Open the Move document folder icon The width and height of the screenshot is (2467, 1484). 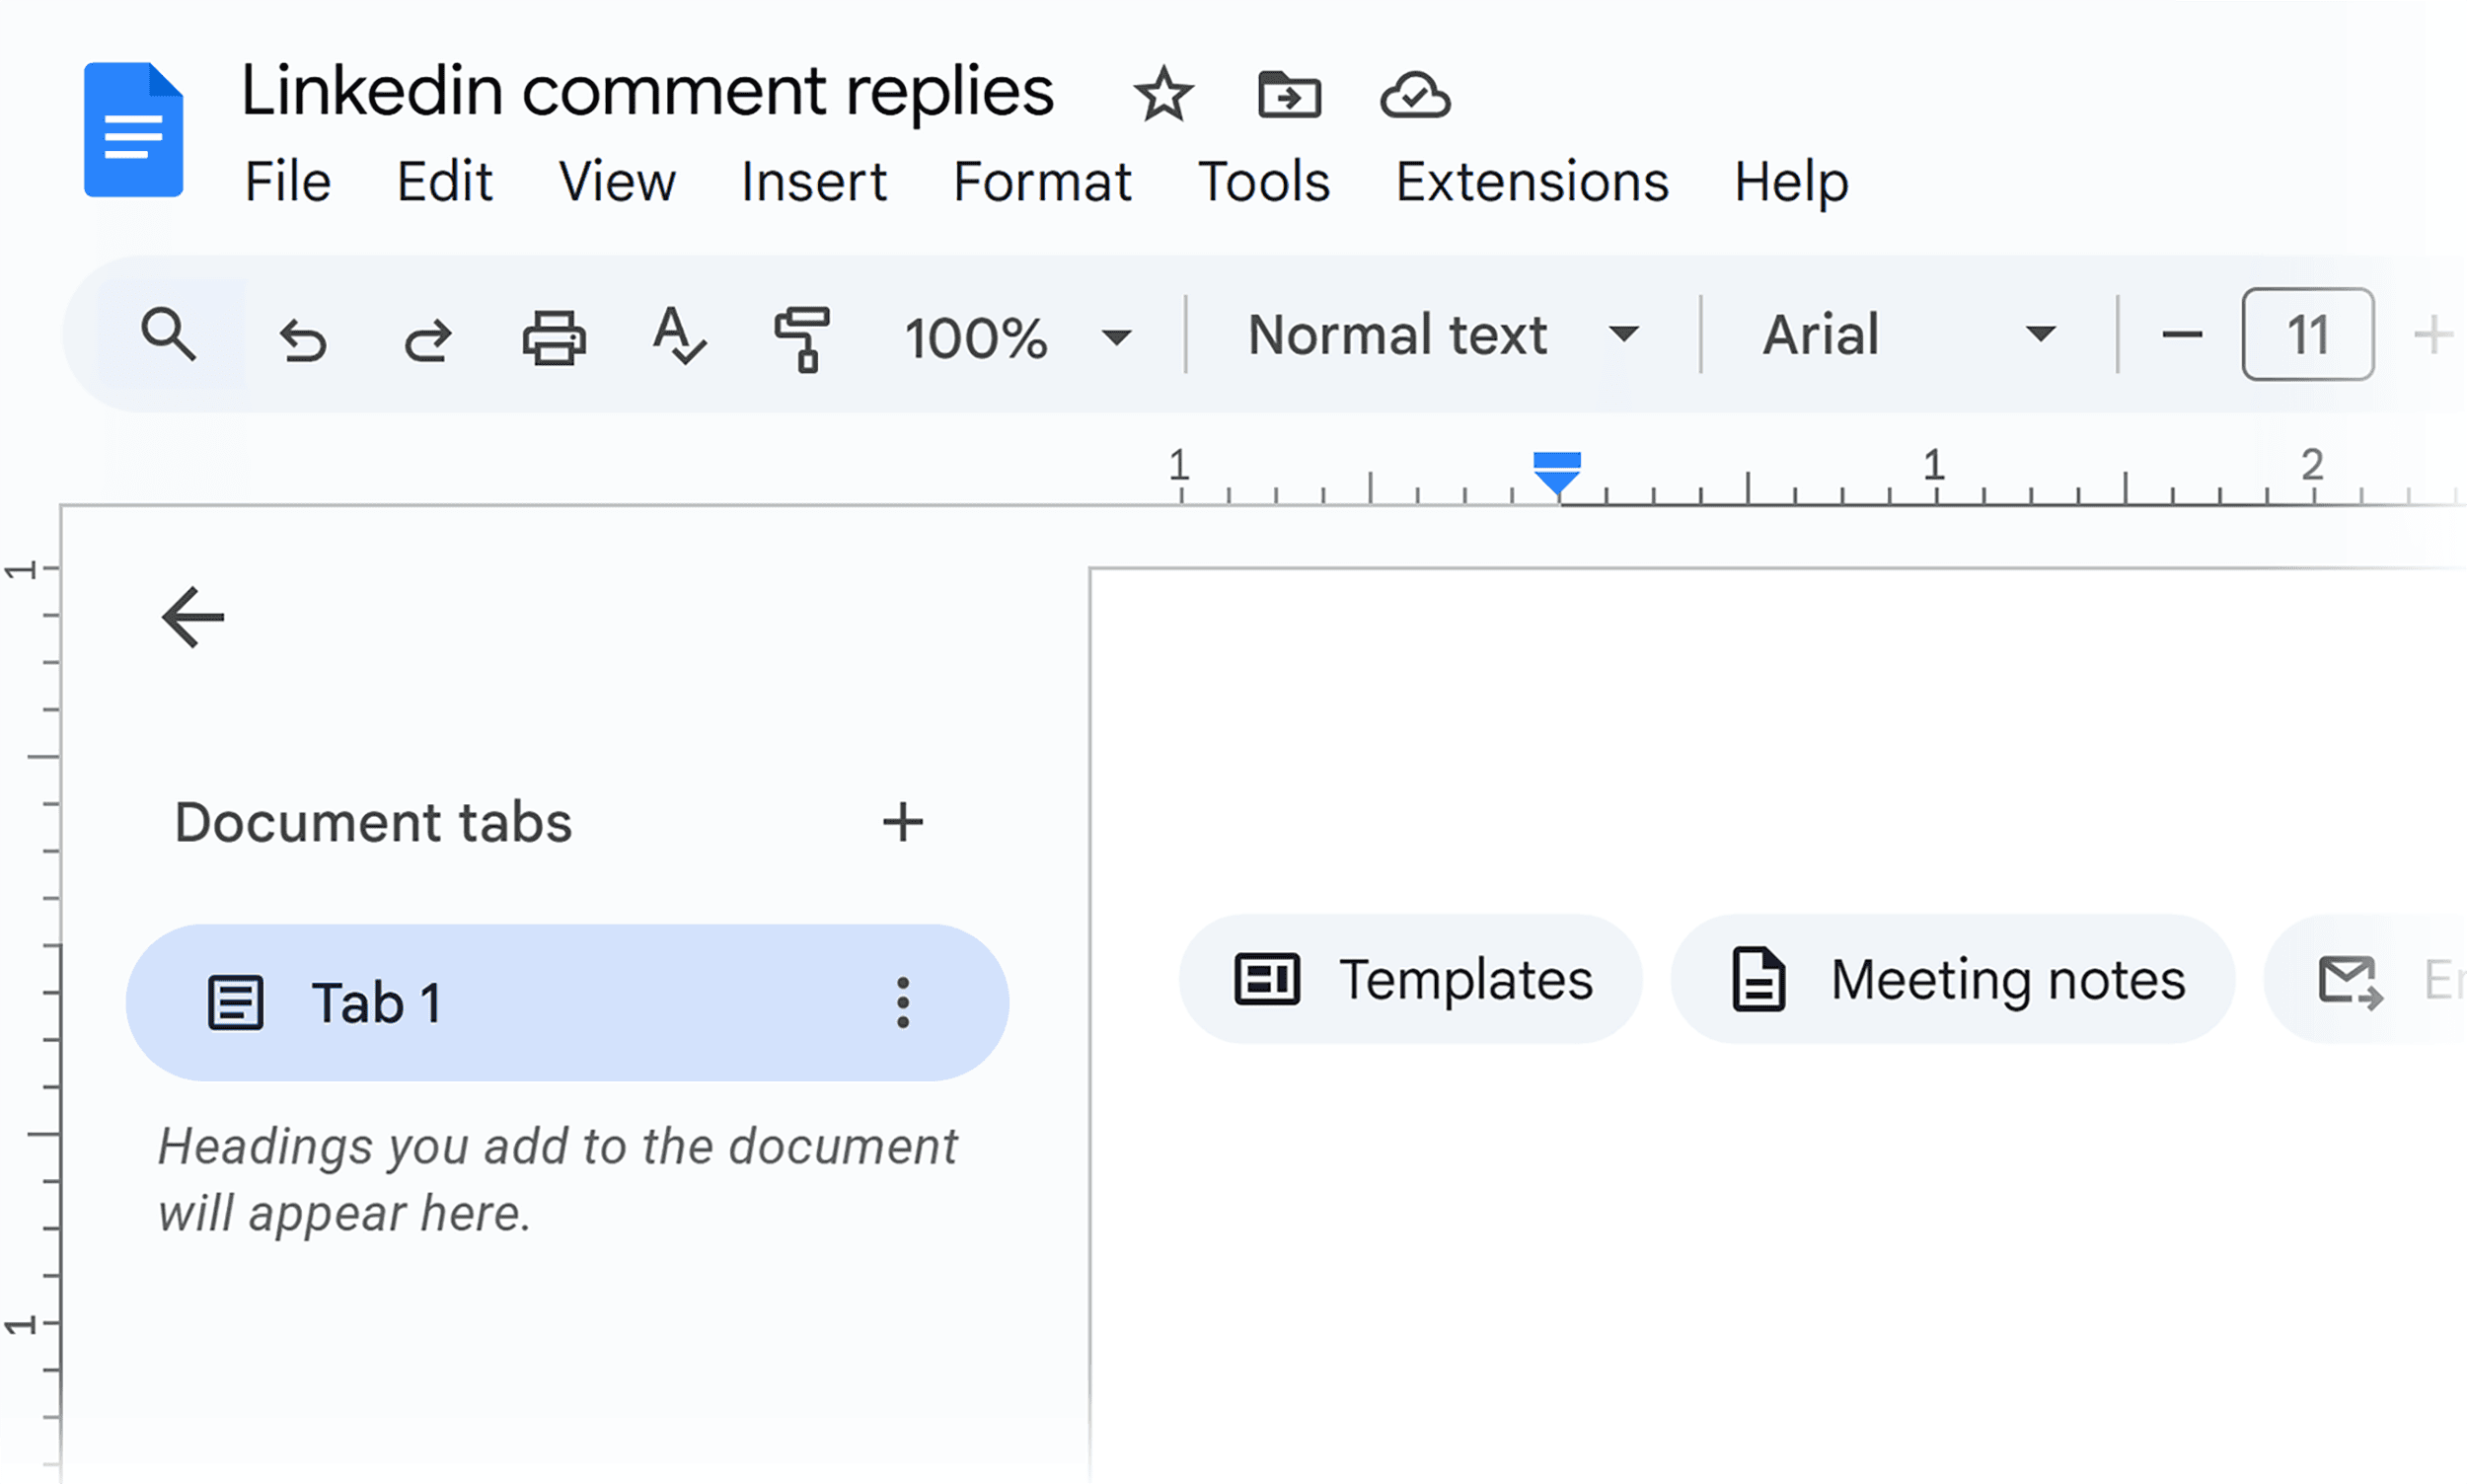(1290, 95)
